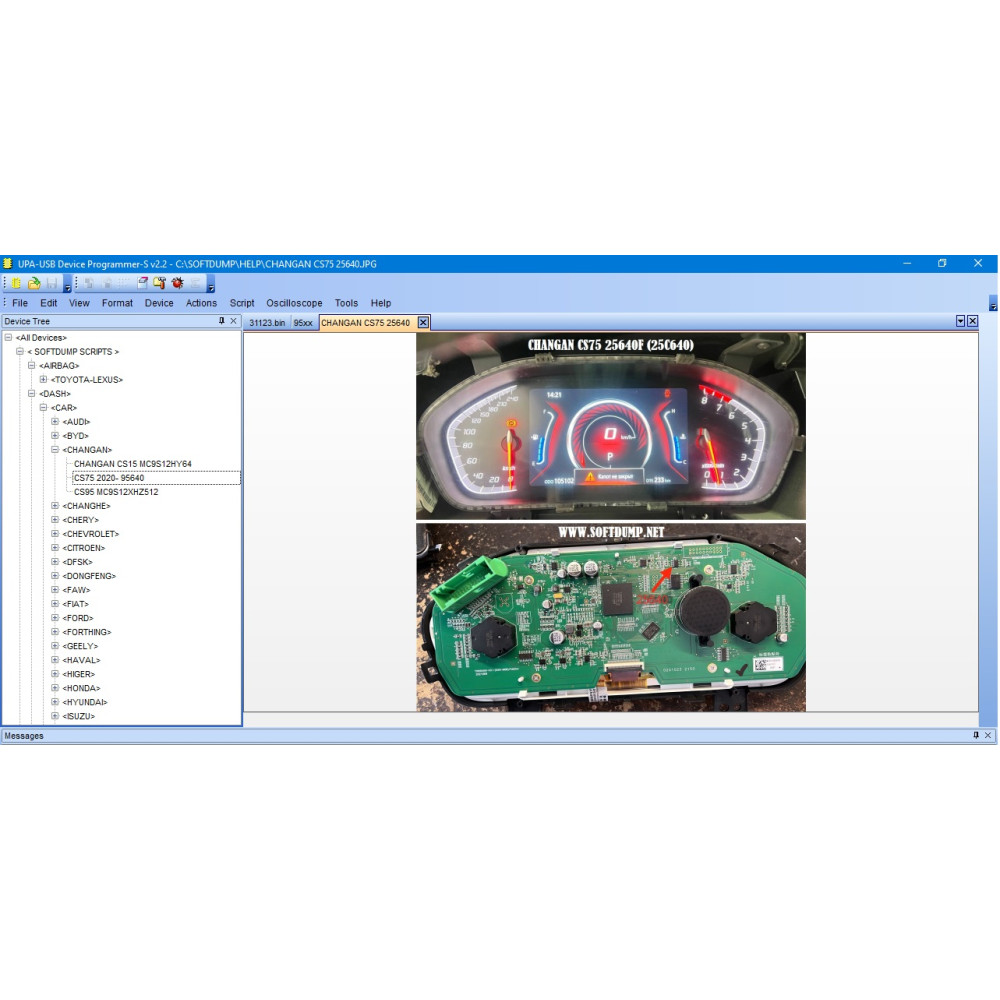Collapse the All Devices root node
The image size is (1000, 1000).
[8, 338]
